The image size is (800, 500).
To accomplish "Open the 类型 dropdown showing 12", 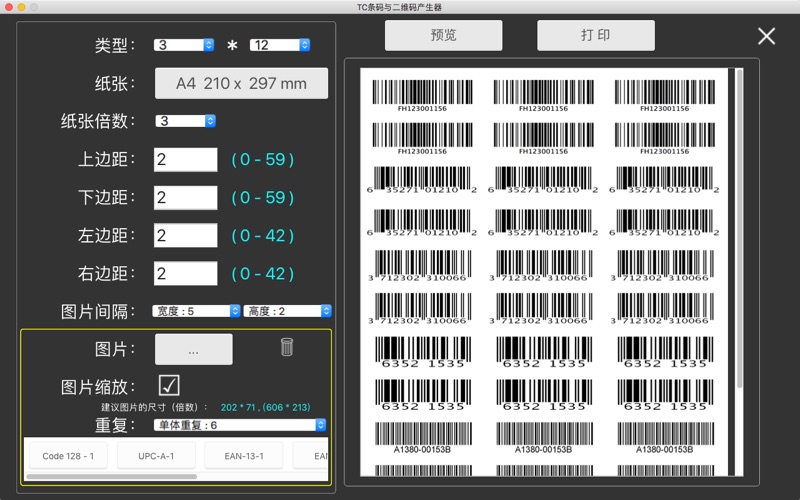I will click(x=280, y=45).
